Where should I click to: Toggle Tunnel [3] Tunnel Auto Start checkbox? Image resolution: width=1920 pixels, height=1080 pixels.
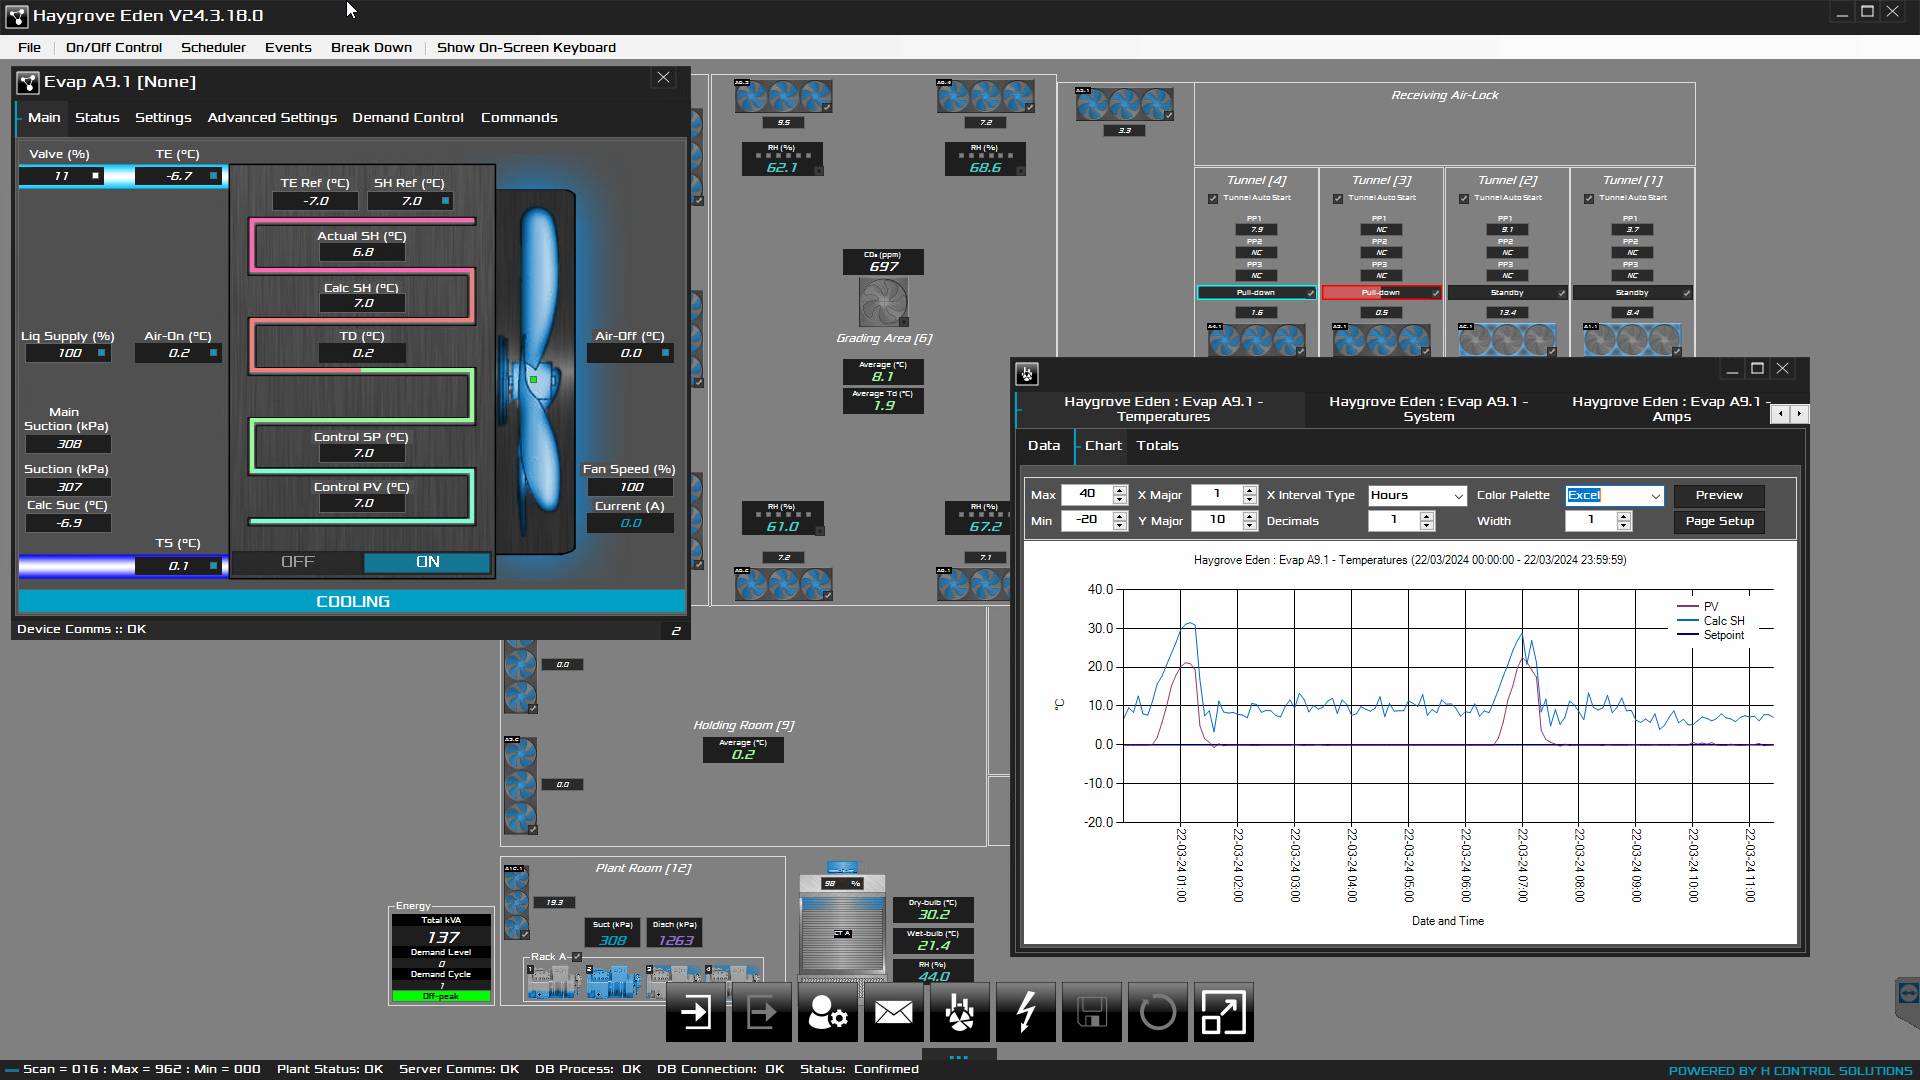pyautogui.click(x=1338, y=198)
